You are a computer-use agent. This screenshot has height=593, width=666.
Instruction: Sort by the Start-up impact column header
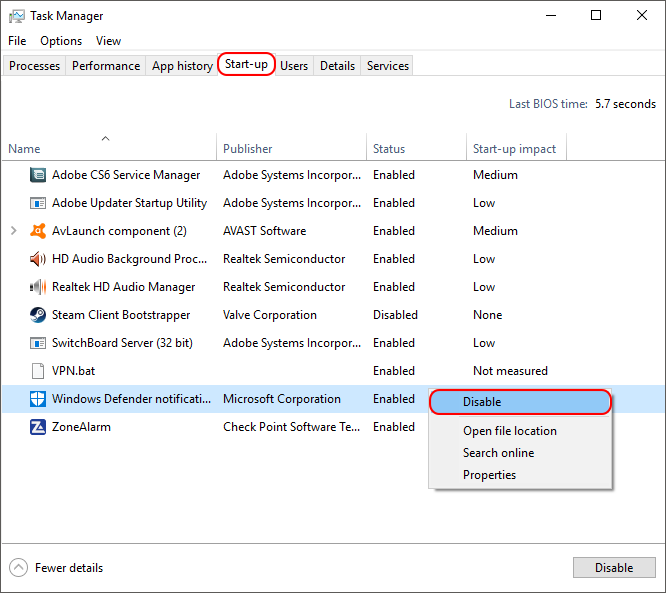coord(516,147)
